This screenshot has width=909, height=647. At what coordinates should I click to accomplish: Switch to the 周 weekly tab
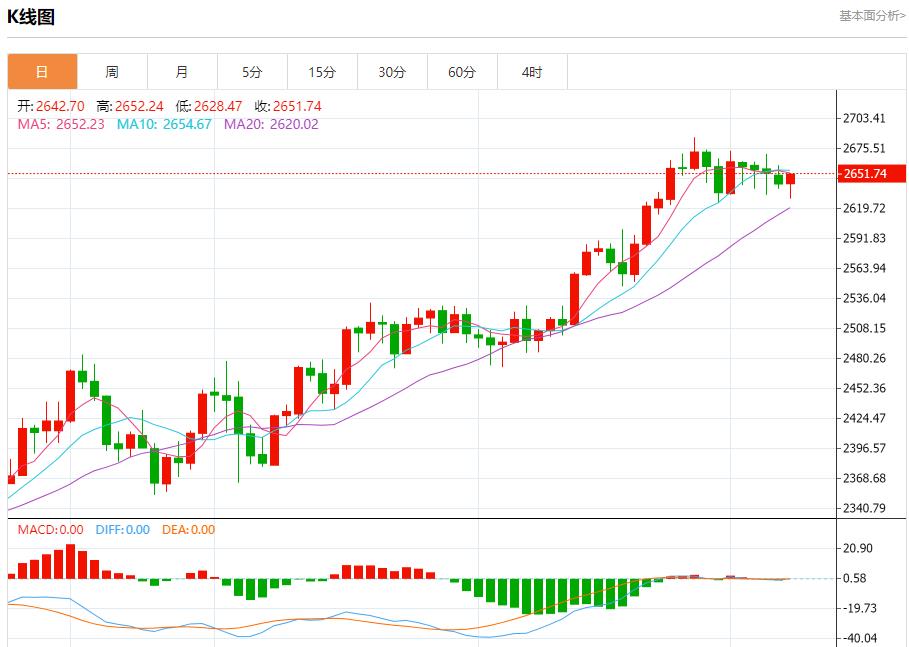(x=112, y=72)
